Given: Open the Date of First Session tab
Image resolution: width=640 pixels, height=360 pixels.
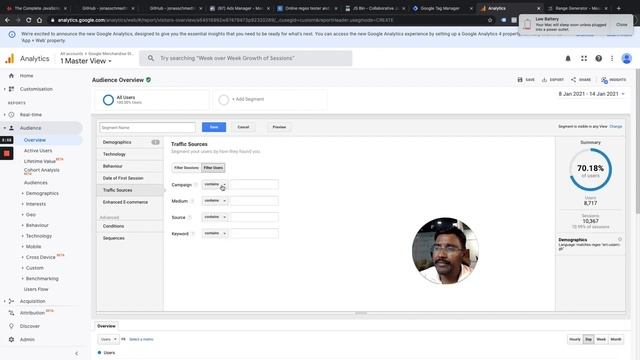Looking at the screenshot, I should (x=130, y=178).
